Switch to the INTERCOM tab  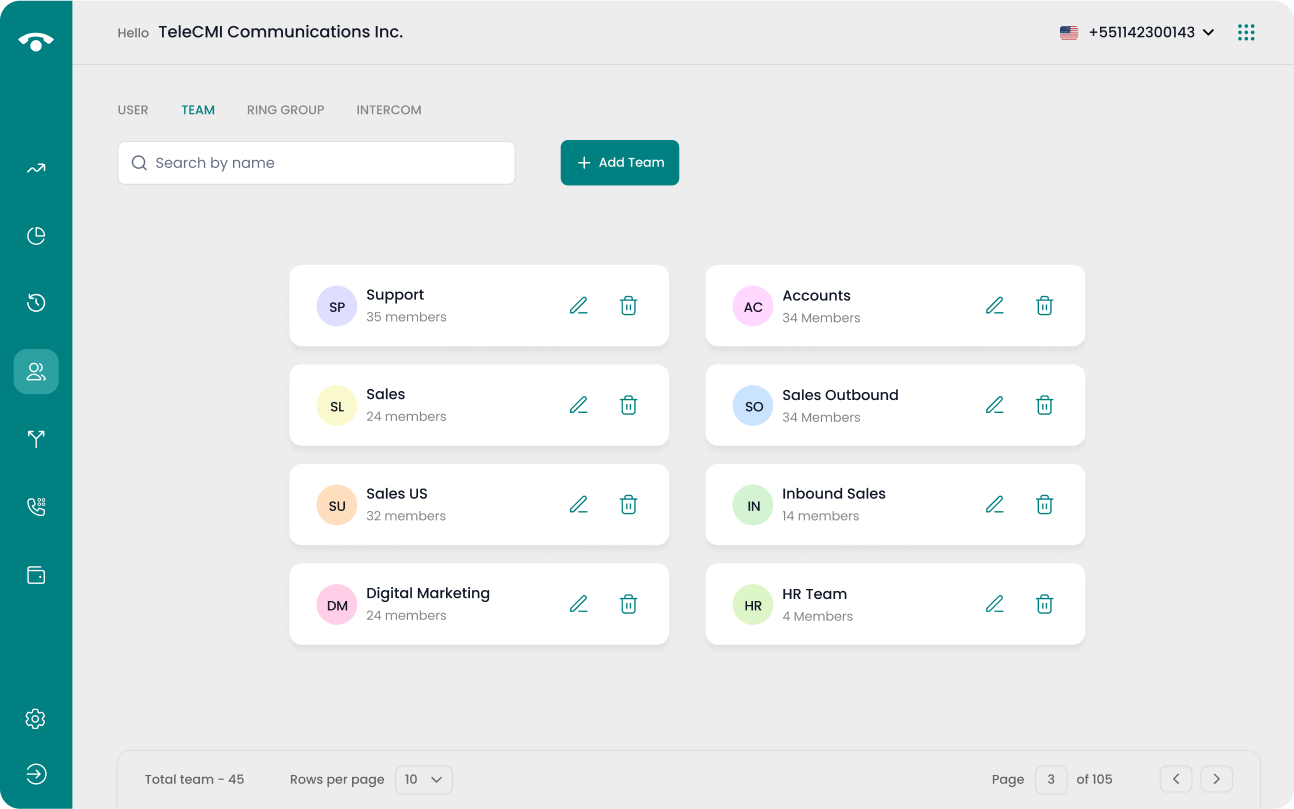388,110
